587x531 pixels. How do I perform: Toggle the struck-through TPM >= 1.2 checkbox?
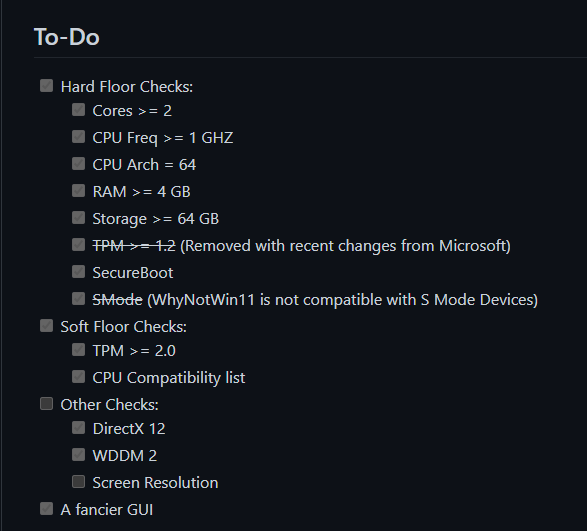pyautogui.click(x=78, y=245)
